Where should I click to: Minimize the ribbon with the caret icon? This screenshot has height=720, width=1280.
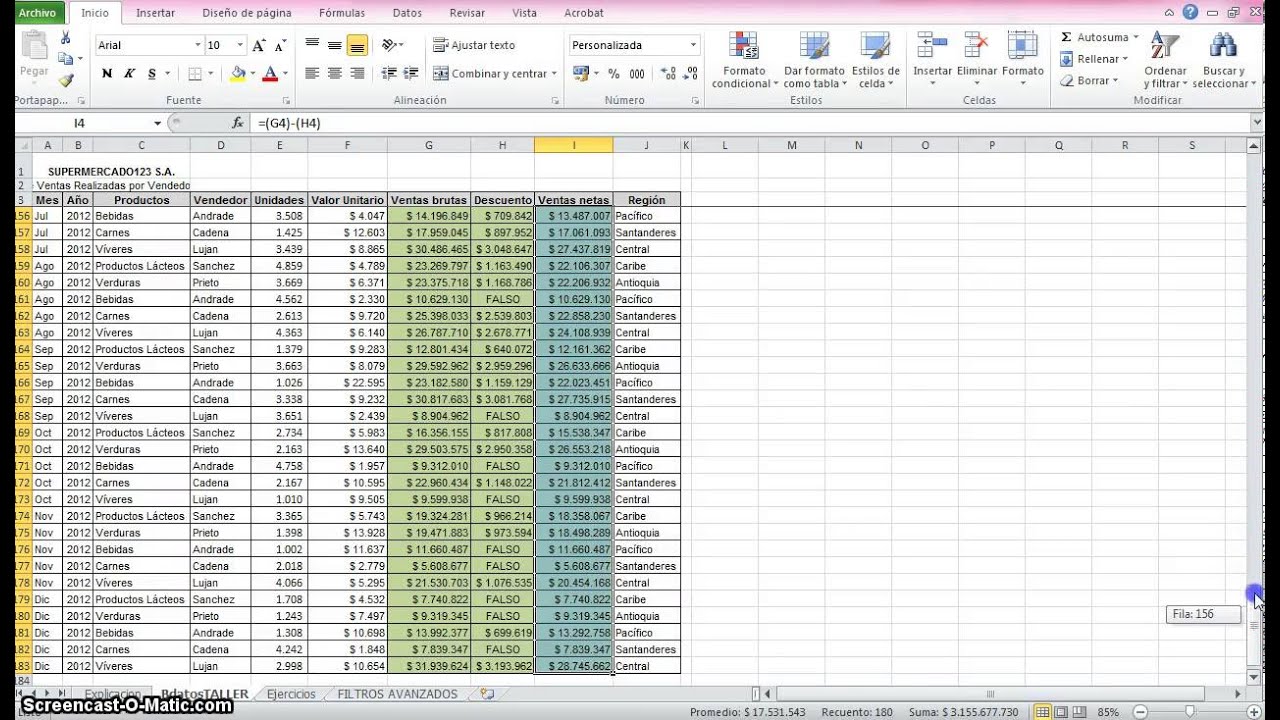coord(1170,12)
